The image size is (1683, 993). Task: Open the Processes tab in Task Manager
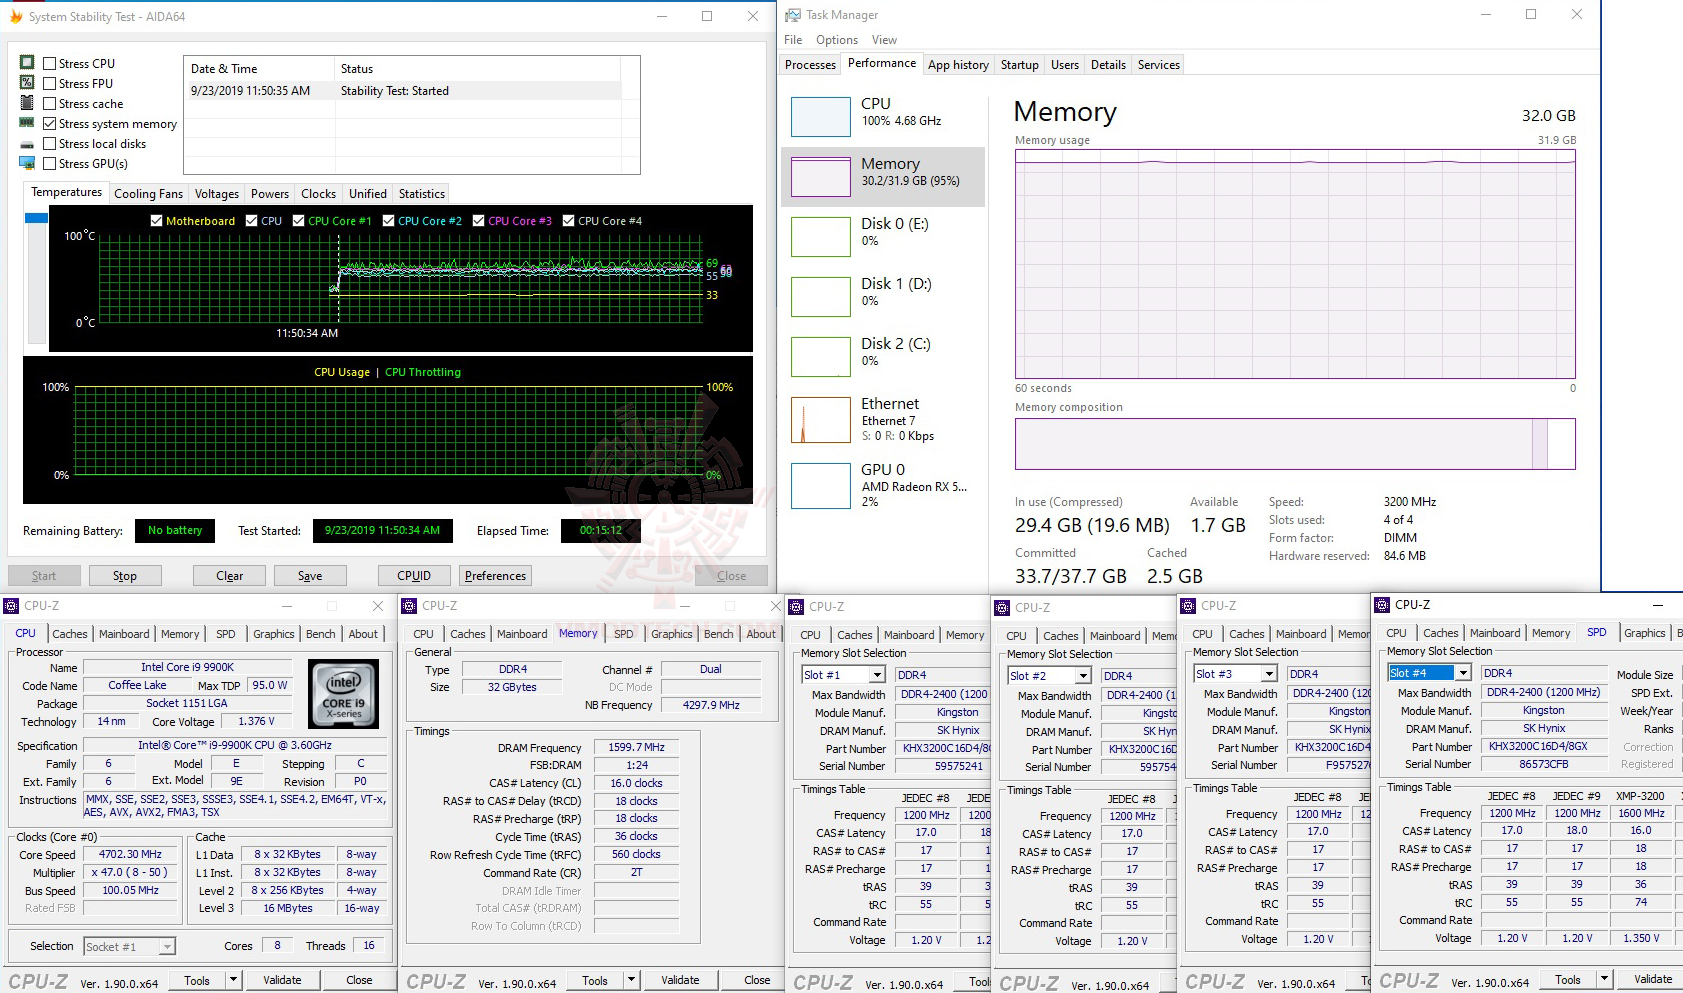[x=810, y=65]
